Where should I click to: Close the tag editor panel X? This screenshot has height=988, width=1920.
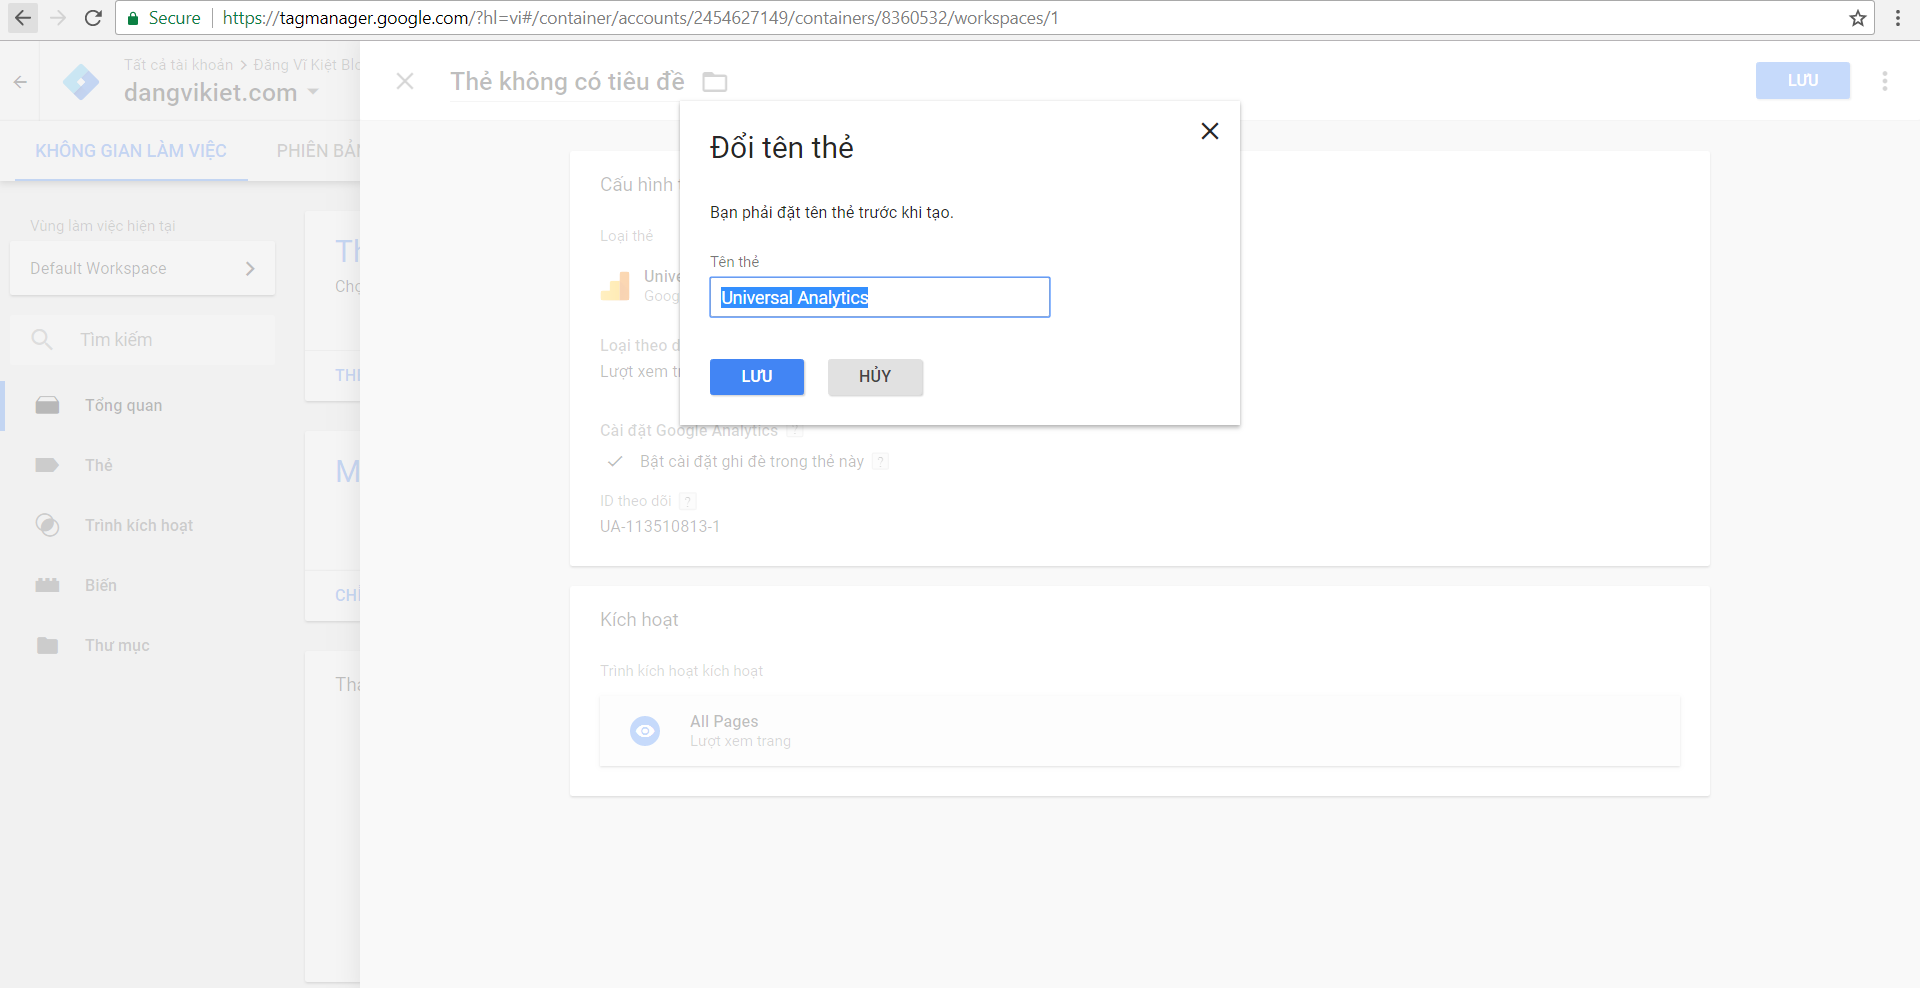pyautogui.click(x=405, y=81)
